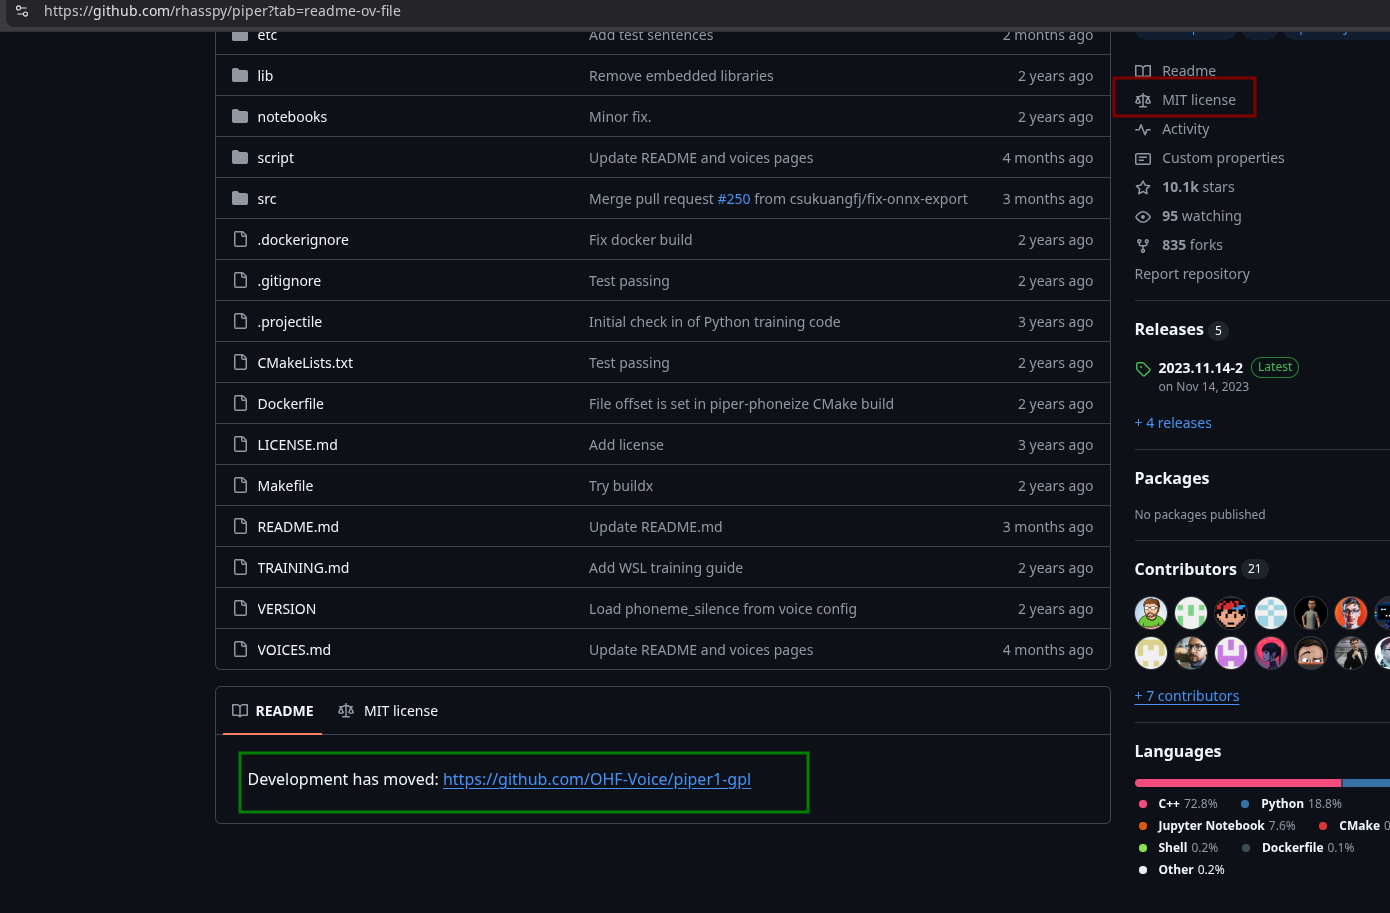Viewport: 1390px width, 913px height.
Task: Click the script folder icon
Action: point(240,158)
